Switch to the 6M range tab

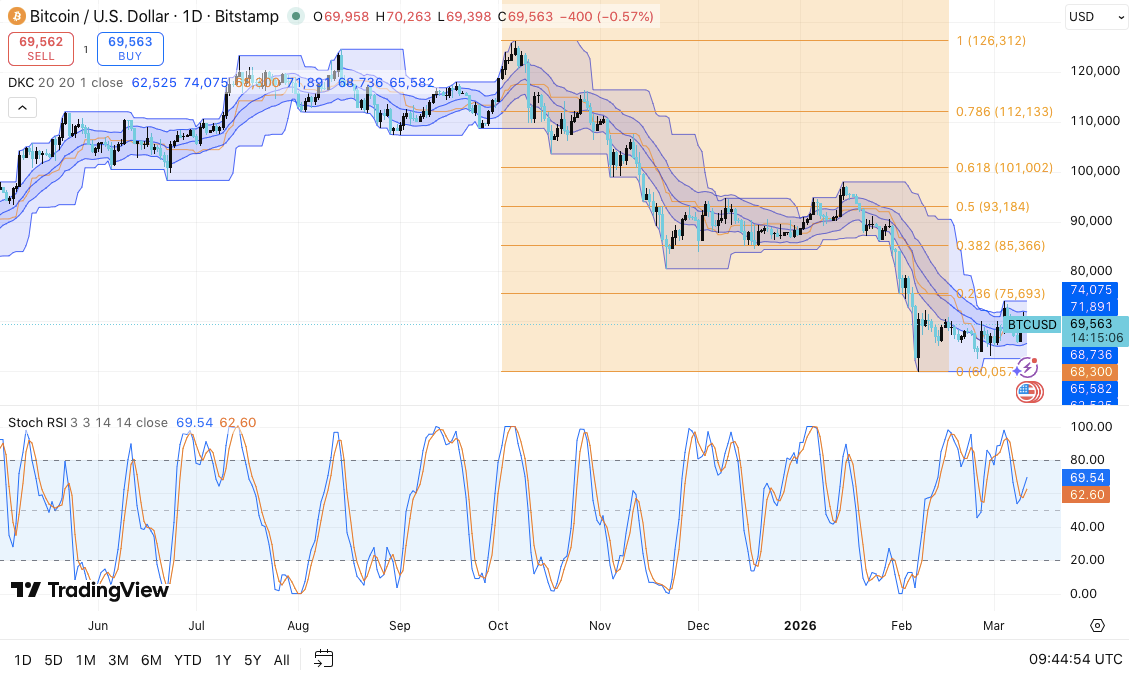[151, 660]
